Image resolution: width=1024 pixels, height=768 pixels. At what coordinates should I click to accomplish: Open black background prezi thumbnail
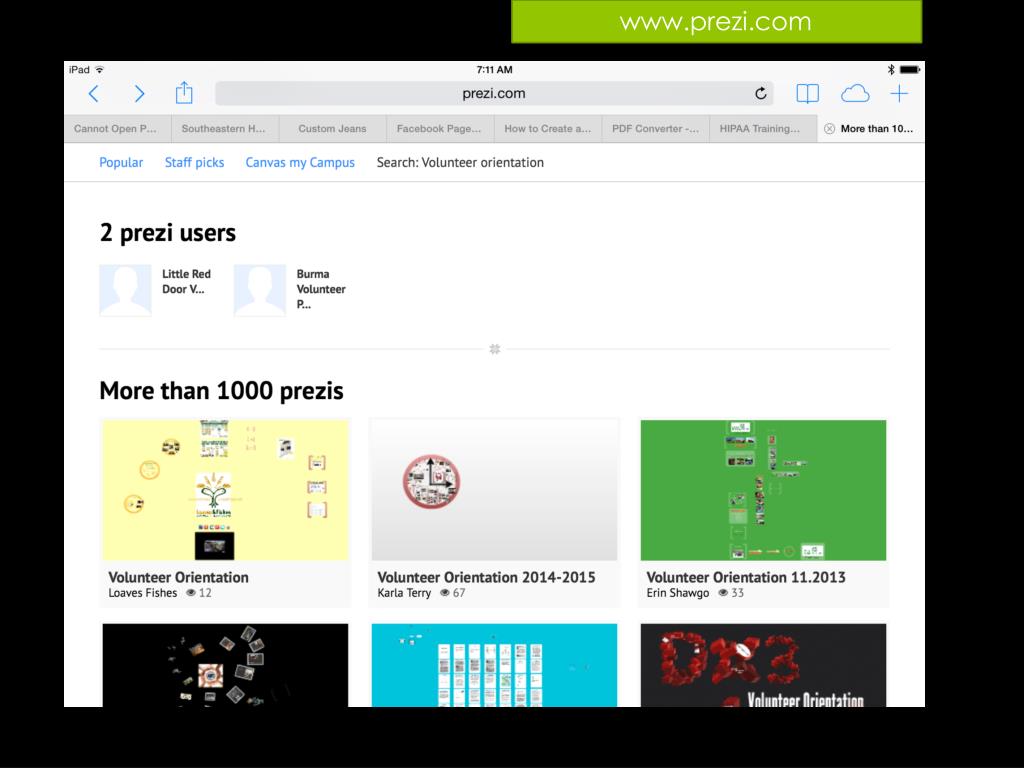point(225,665)
